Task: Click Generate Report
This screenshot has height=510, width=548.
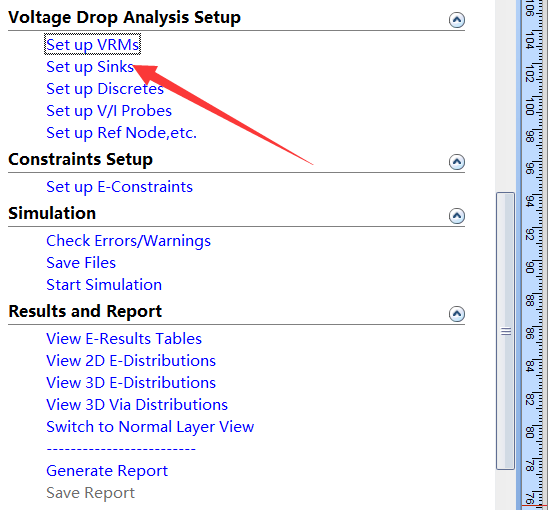Action: click(x=107, y=471)
